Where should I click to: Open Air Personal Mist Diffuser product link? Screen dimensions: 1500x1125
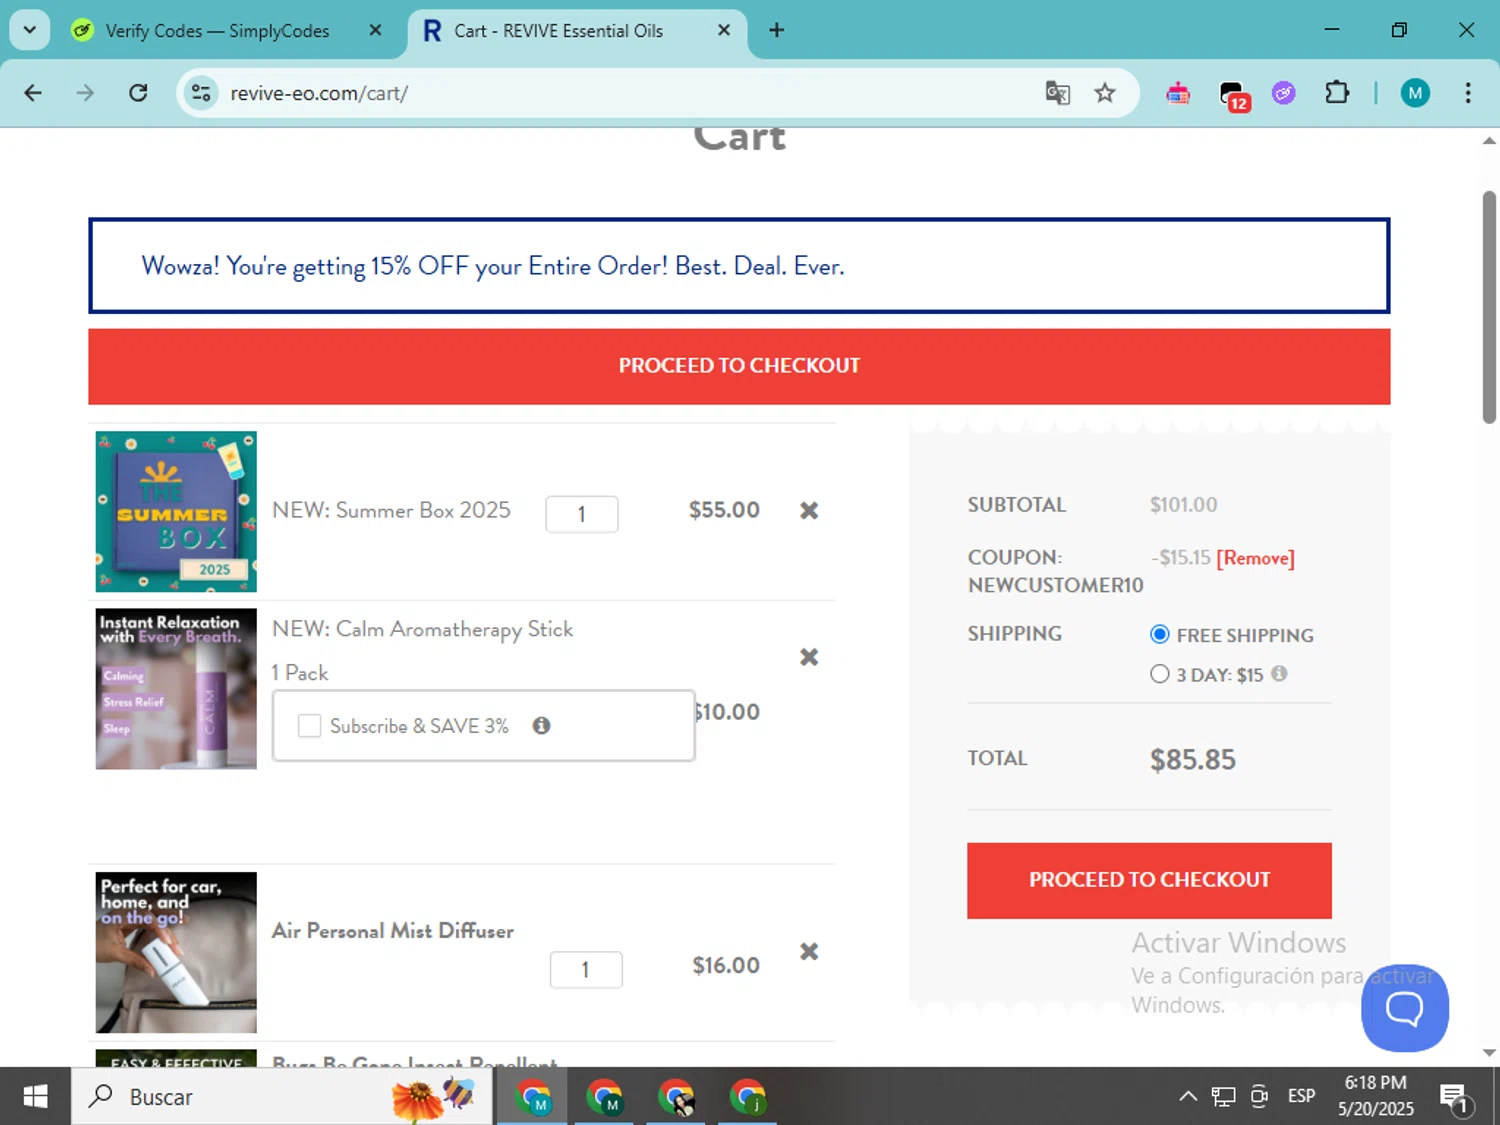tap(393, 931)
